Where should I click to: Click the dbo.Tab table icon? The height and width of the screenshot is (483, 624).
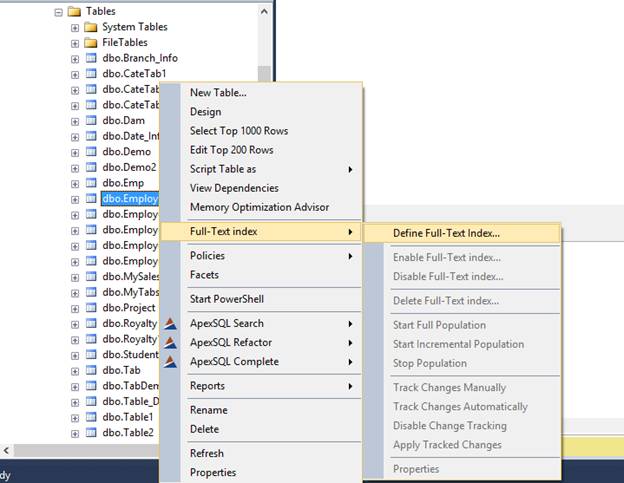[x=91, y=370]
